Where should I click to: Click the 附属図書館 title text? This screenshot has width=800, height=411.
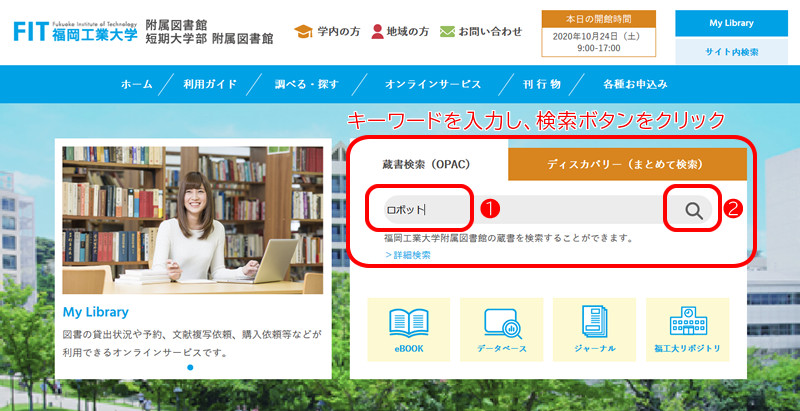177,25
